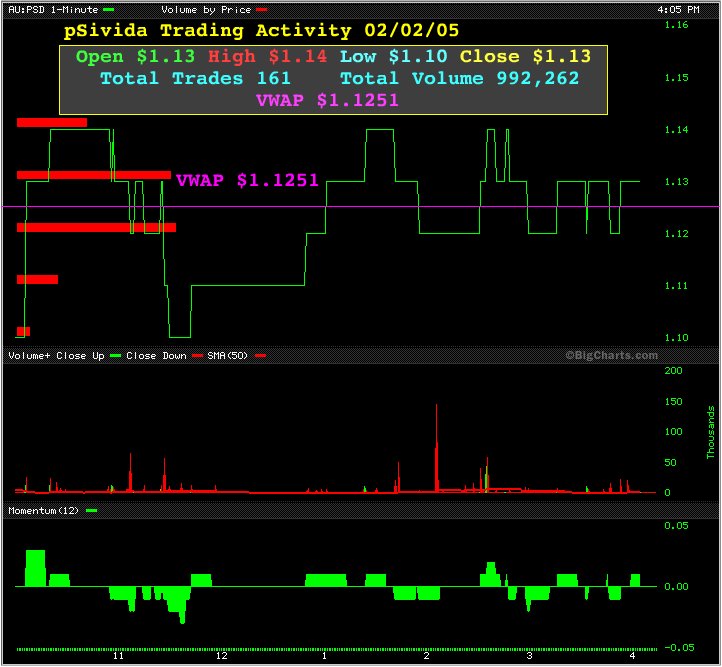The image size is (722, 667).
Task: Click the Volume by Price legend label
Action: pos(206,10)
